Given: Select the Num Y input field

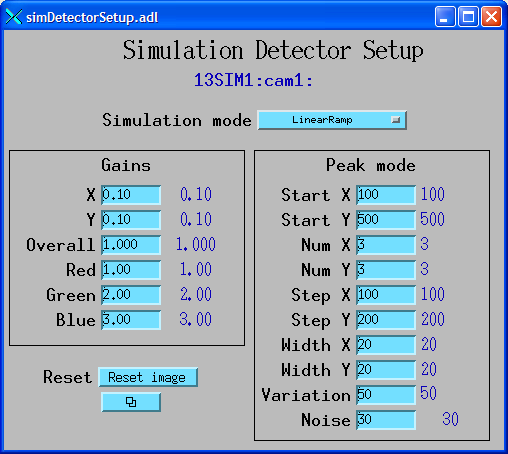Looking at the screenshot, I should 386,270.
